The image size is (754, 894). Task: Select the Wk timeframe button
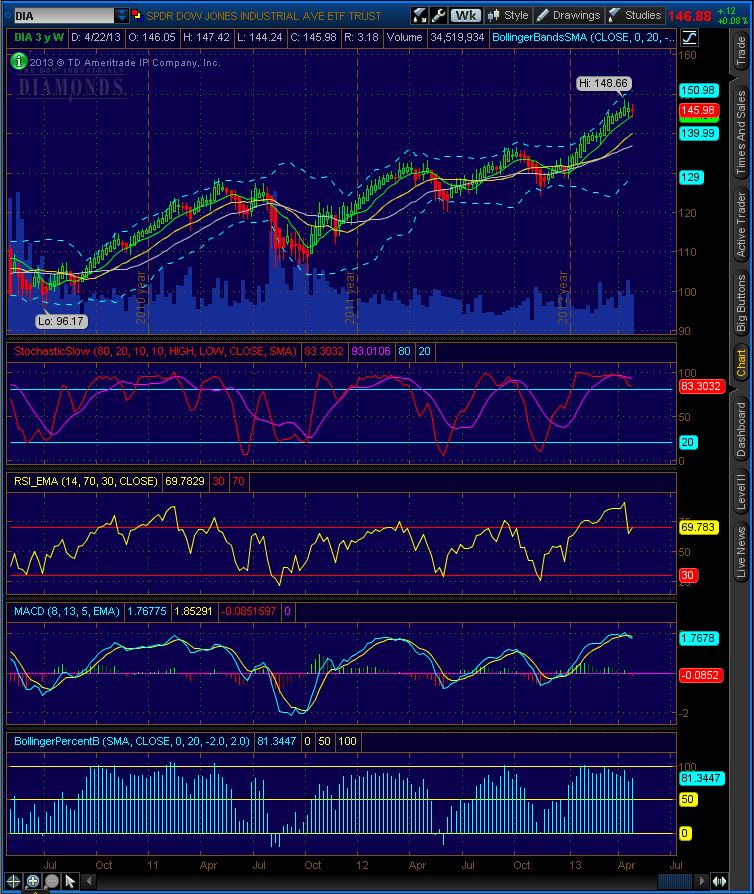pos(466,15)
